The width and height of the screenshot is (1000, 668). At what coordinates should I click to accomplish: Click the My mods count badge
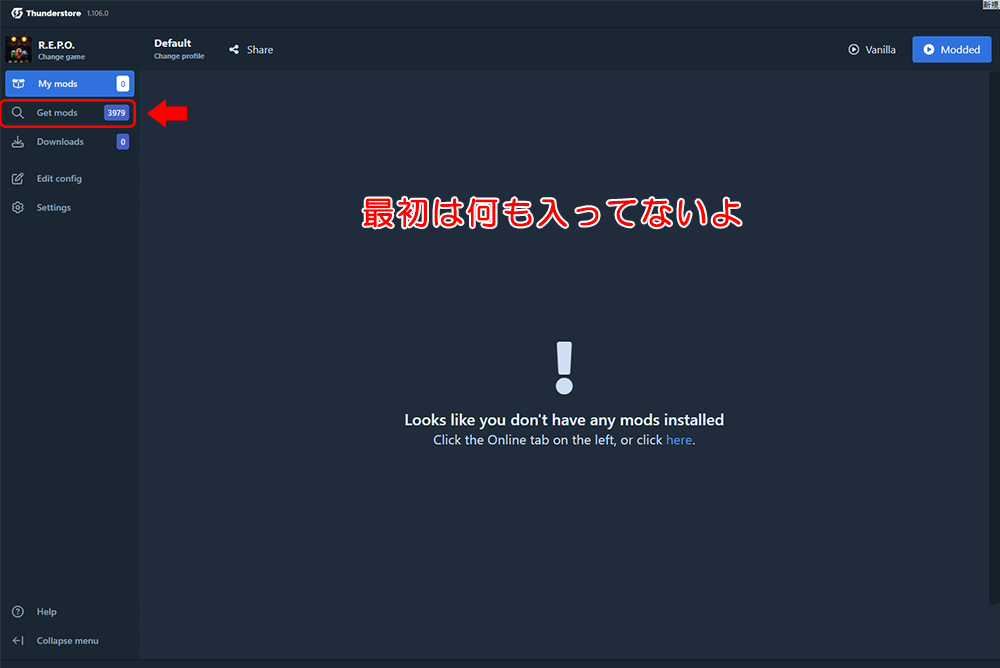(x=123, y=84)
